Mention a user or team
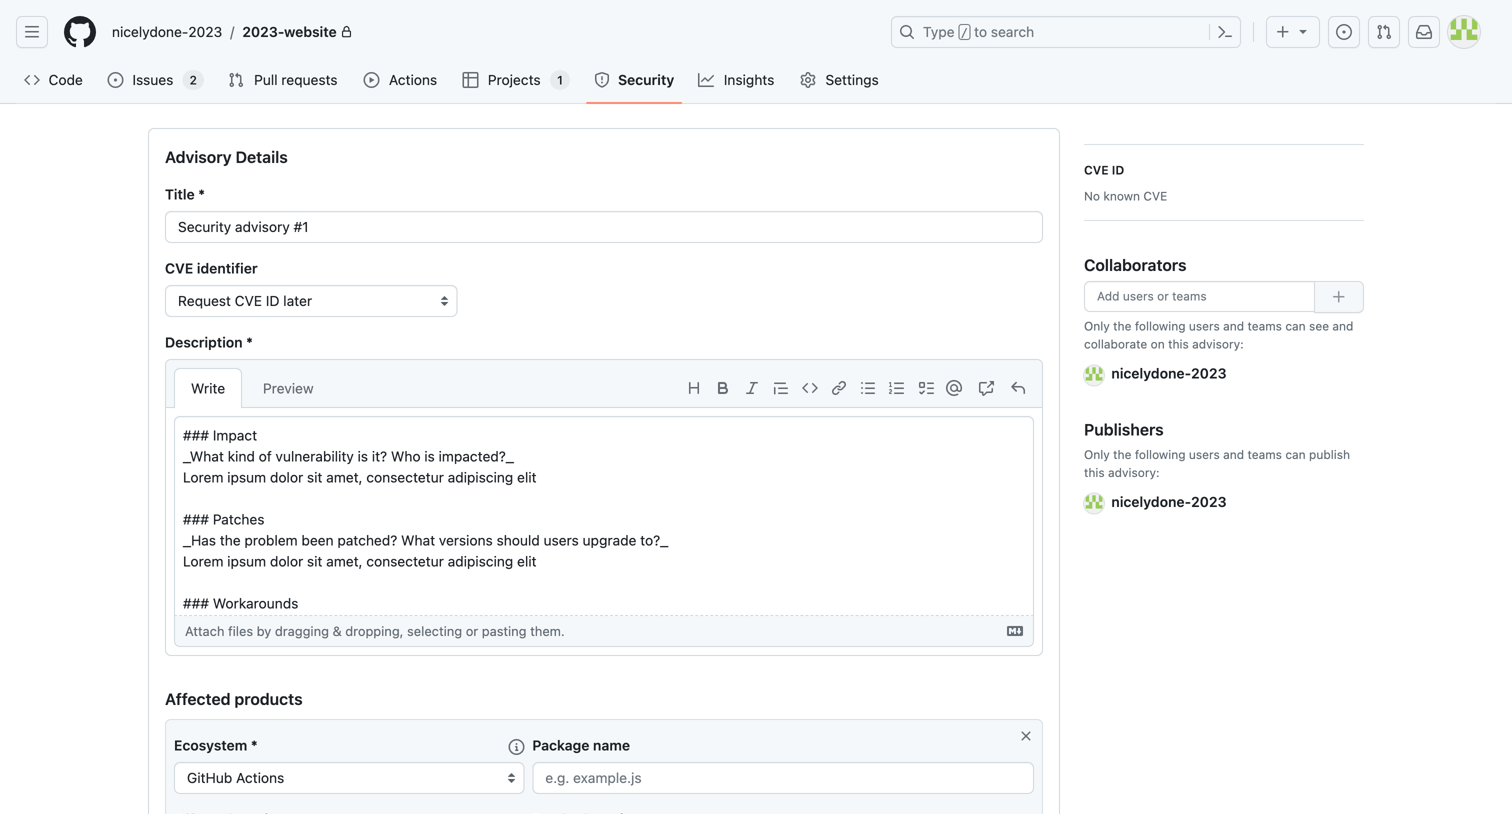This screenshot has width=1512, height=814. pyautogui.click(x=954, y=388)
